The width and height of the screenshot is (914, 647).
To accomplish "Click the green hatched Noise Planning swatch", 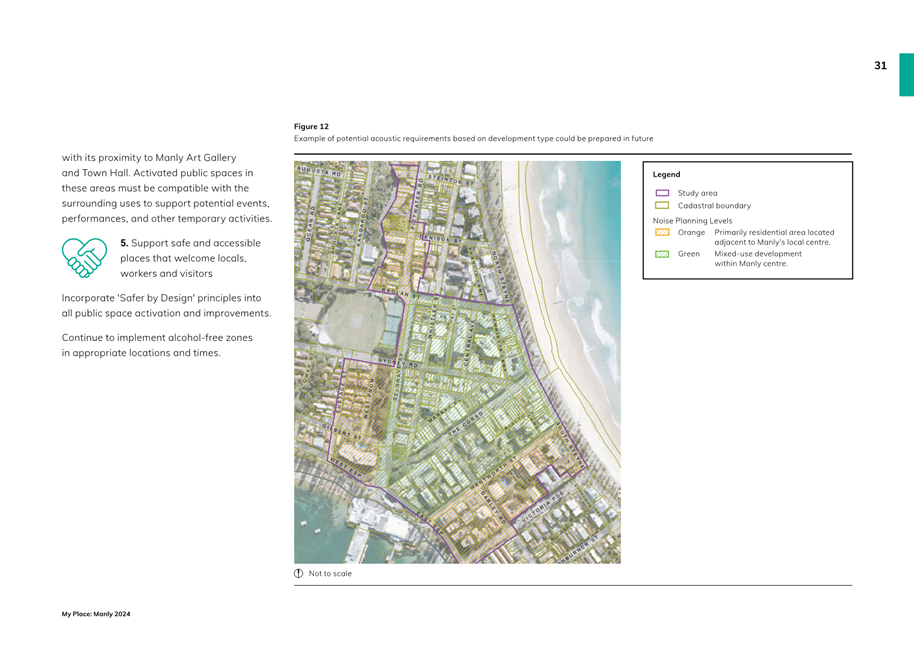I will (662, 254).
